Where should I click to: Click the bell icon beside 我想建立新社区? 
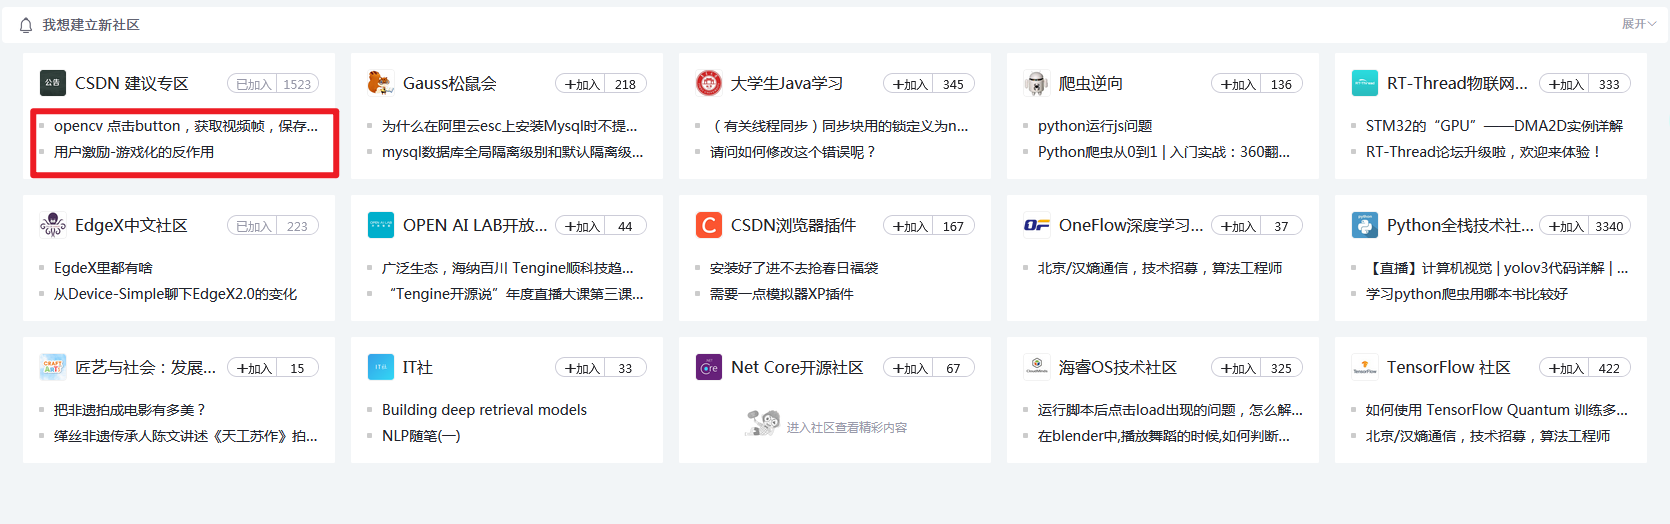pos(26,25)
